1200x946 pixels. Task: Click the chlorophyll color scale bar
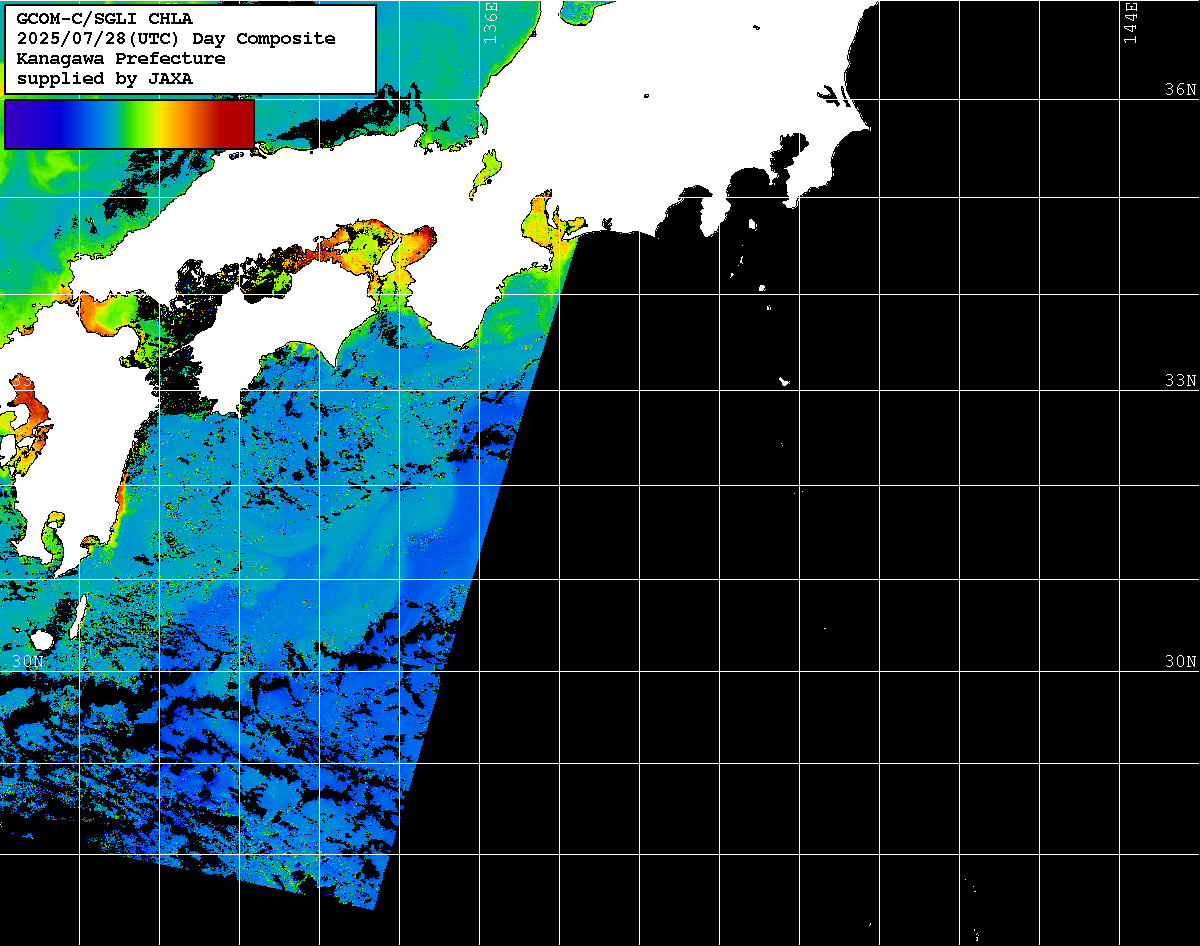129,124
